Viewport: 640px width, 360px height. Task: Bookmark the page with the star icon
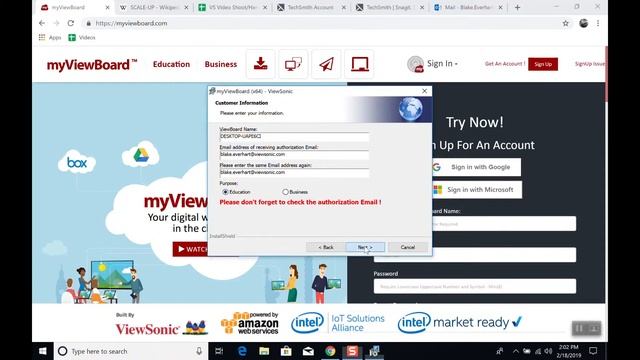click(x=565, y=23)
